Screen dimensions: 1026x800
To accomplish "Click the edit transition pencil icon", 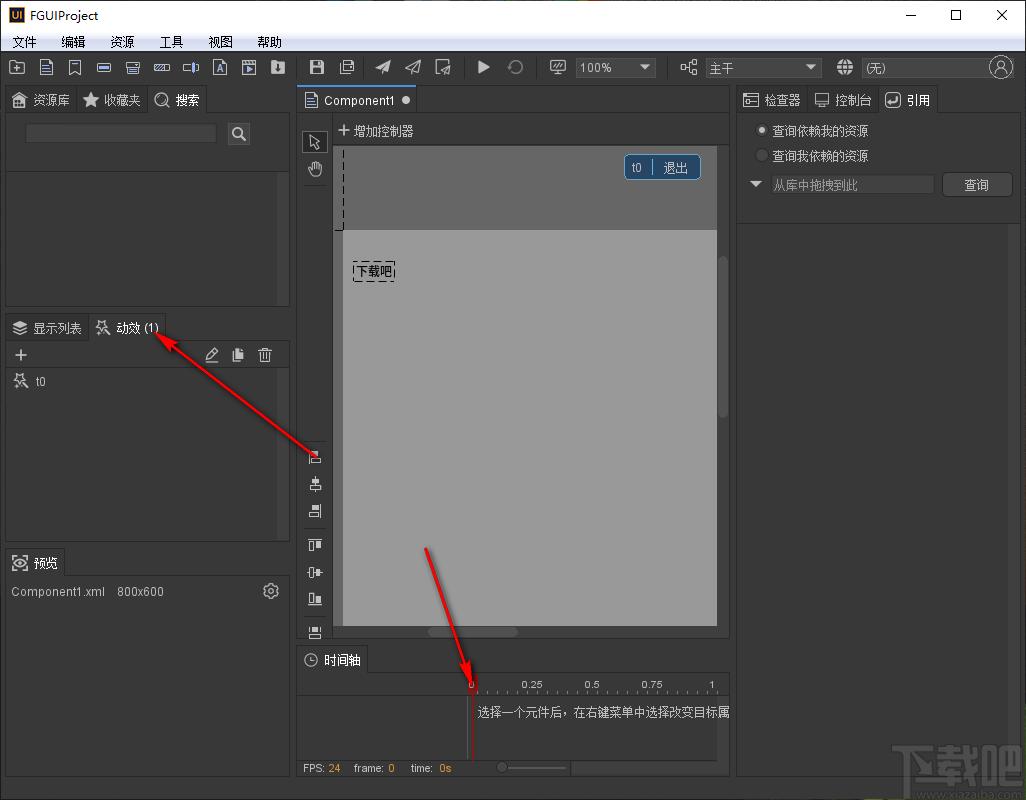I will pos(211,355).
